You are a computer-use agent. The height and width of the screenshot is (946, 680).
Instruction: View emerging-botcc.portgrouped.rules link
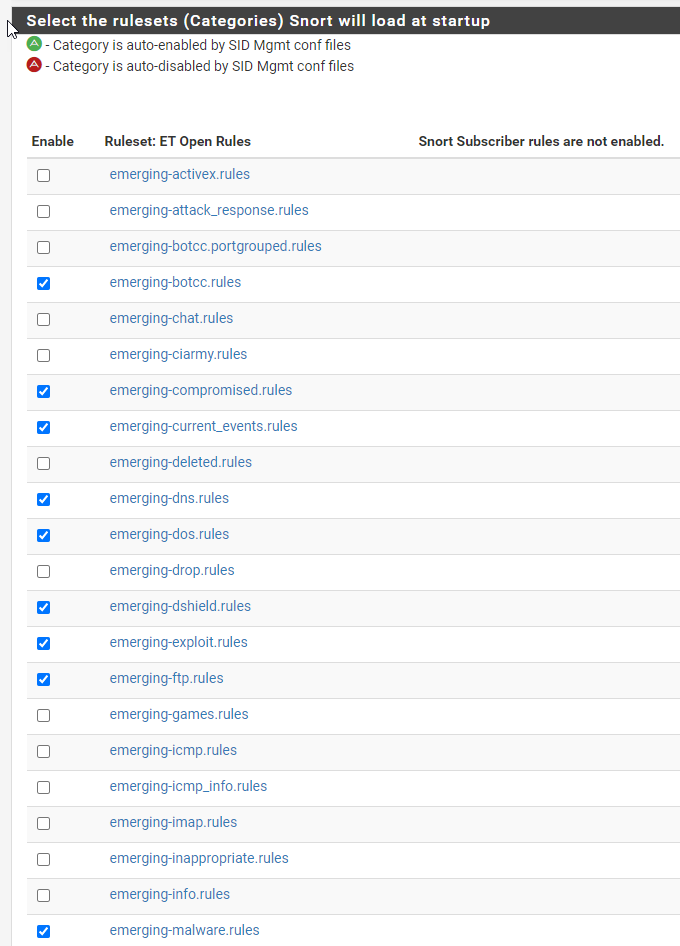pos(215,246)
